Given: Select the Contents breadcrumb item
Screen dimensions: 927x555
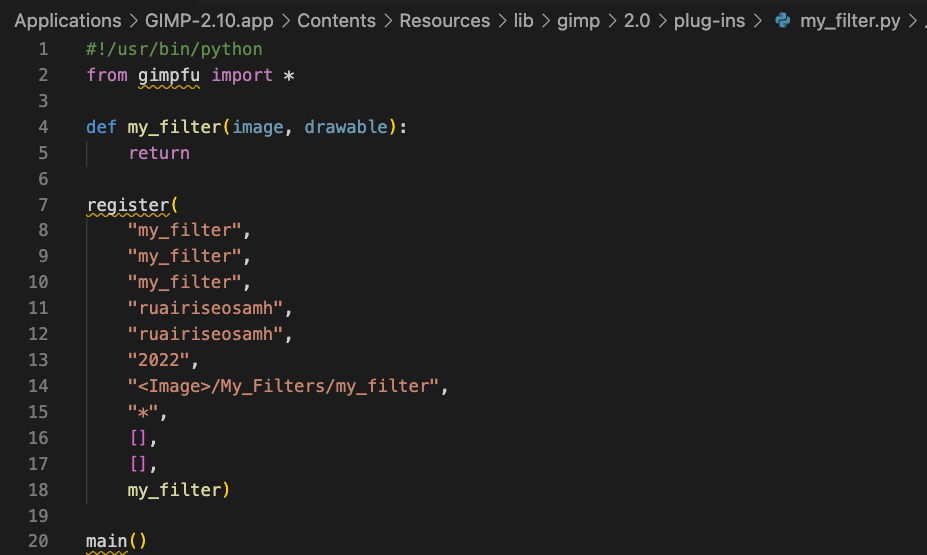Looking at the screenshot, I should 336,21.
